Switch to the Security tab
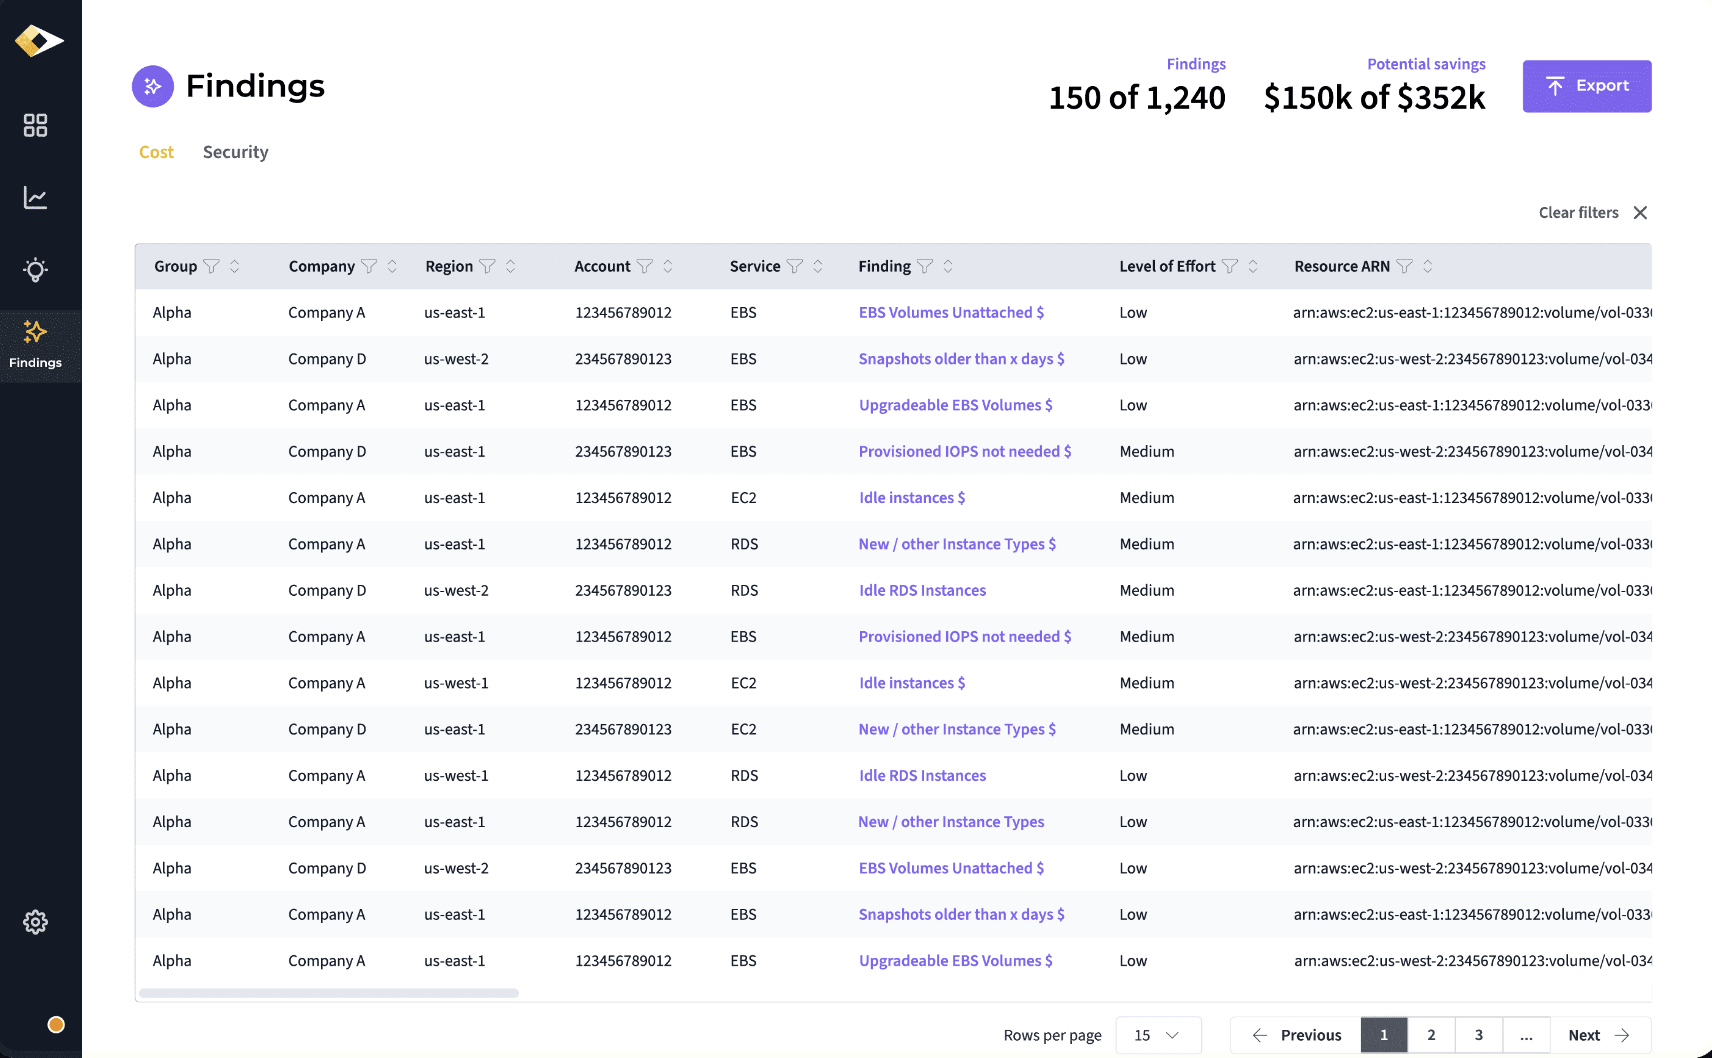Viewport: 1712px width, 1058px height. pyautogui.click(x=235, y=152)
